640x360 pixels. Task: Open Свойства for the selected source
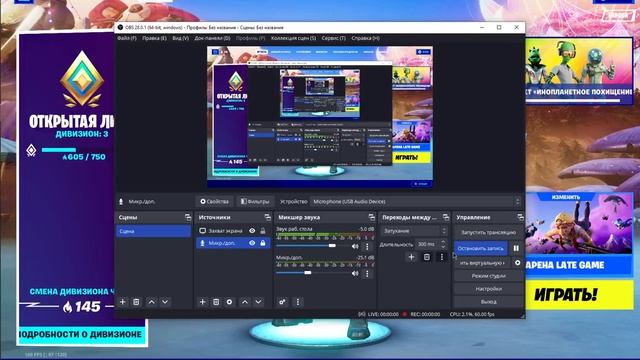click(215, 202)
